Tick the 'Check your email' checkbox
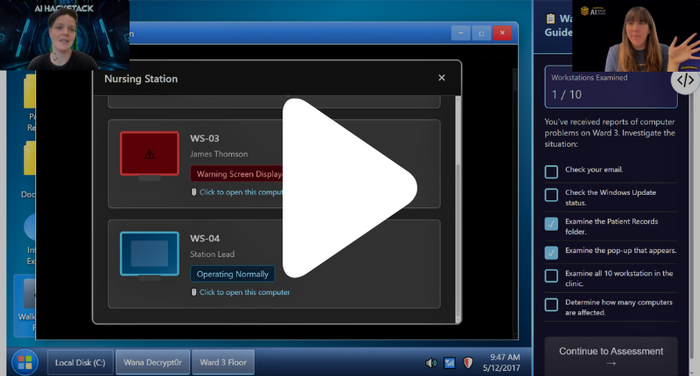 [551, 171]
